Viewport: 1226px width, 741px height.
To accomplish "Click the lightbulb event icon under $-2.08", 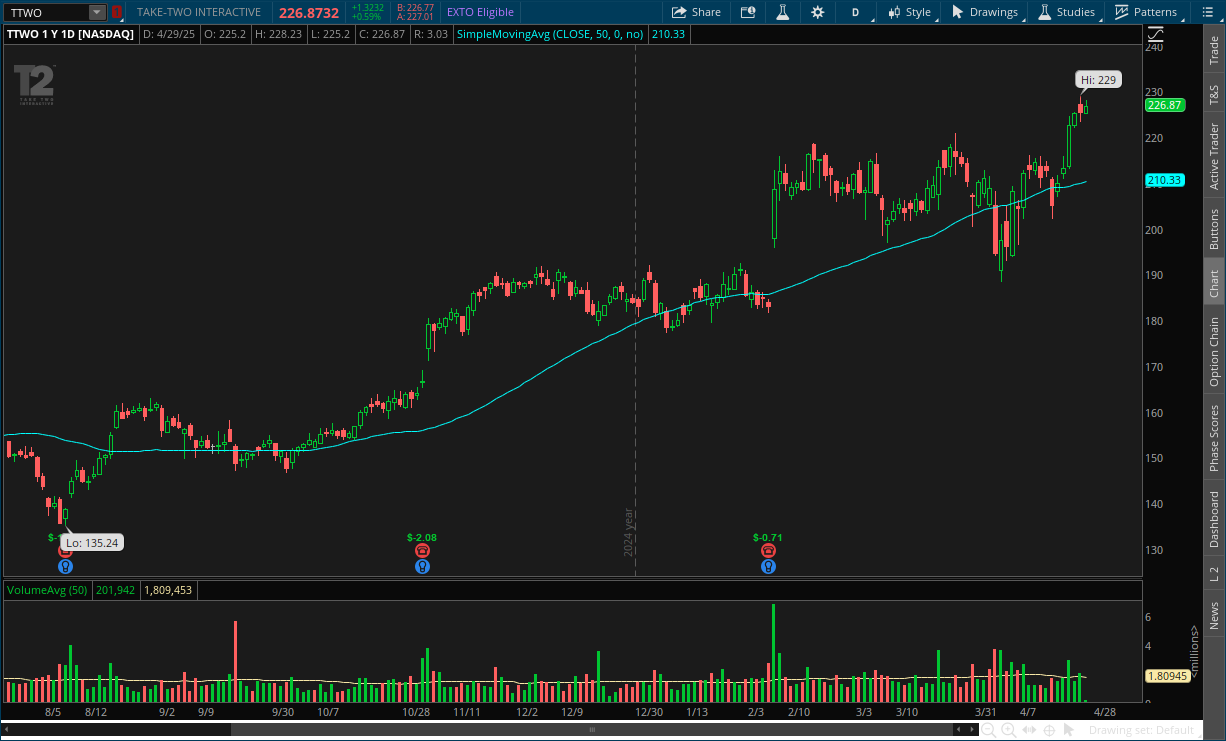I will tap(422, 566).
